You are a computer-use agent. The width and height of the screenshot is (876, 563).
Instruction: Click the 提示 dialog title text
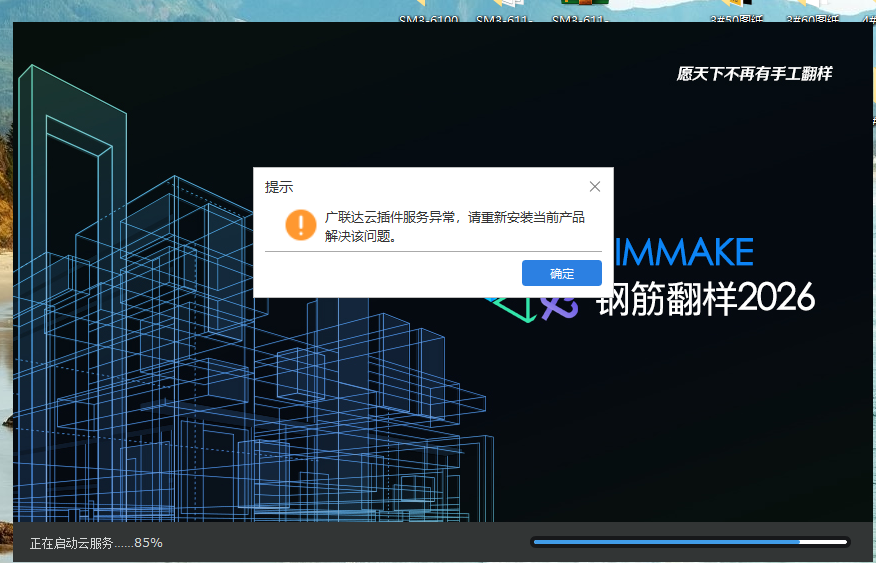tap(279, 187)
